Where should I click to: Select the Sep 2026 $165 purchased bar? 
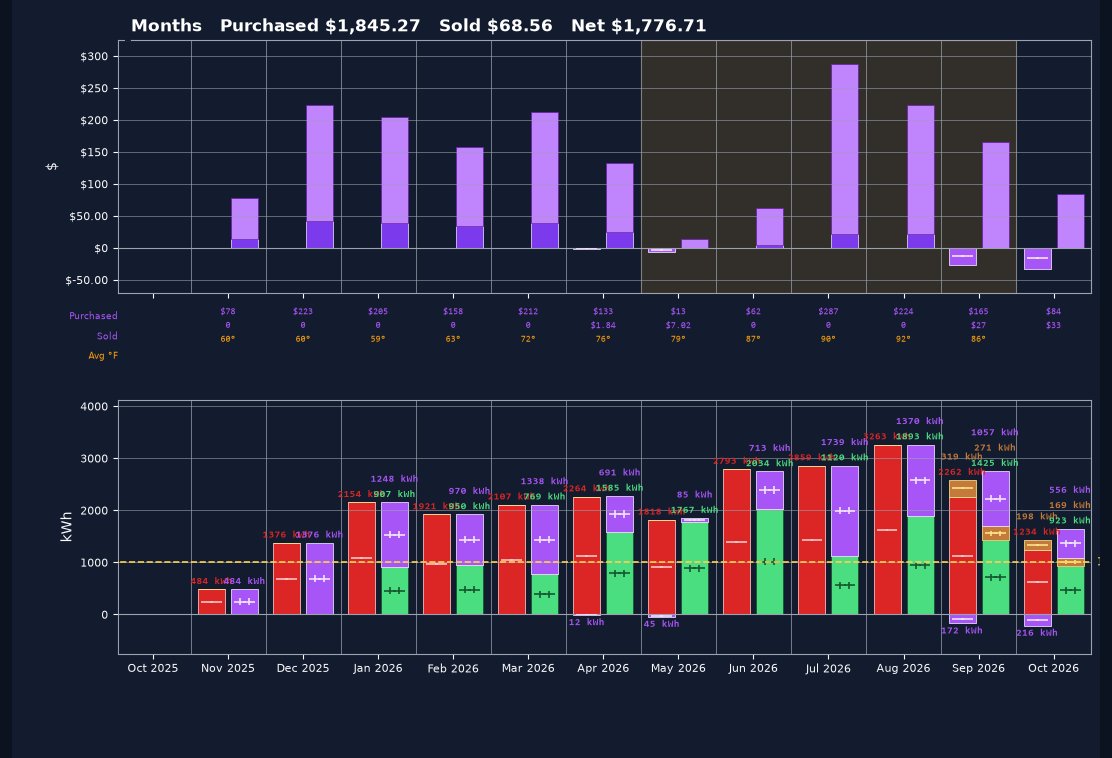tap(996, 196)
